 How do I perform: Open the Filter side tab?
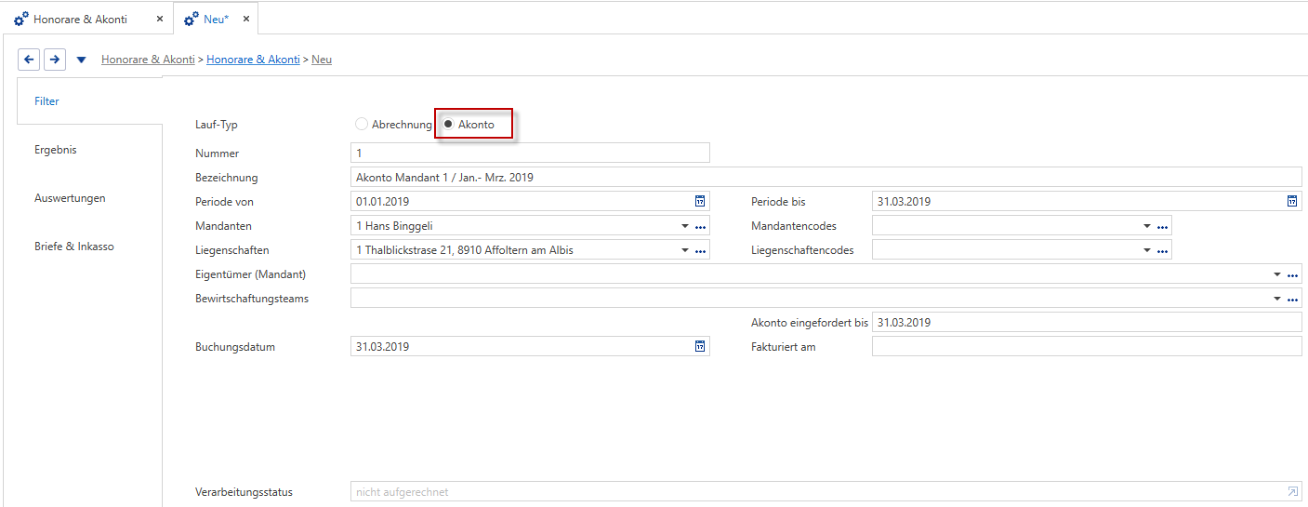90,101
